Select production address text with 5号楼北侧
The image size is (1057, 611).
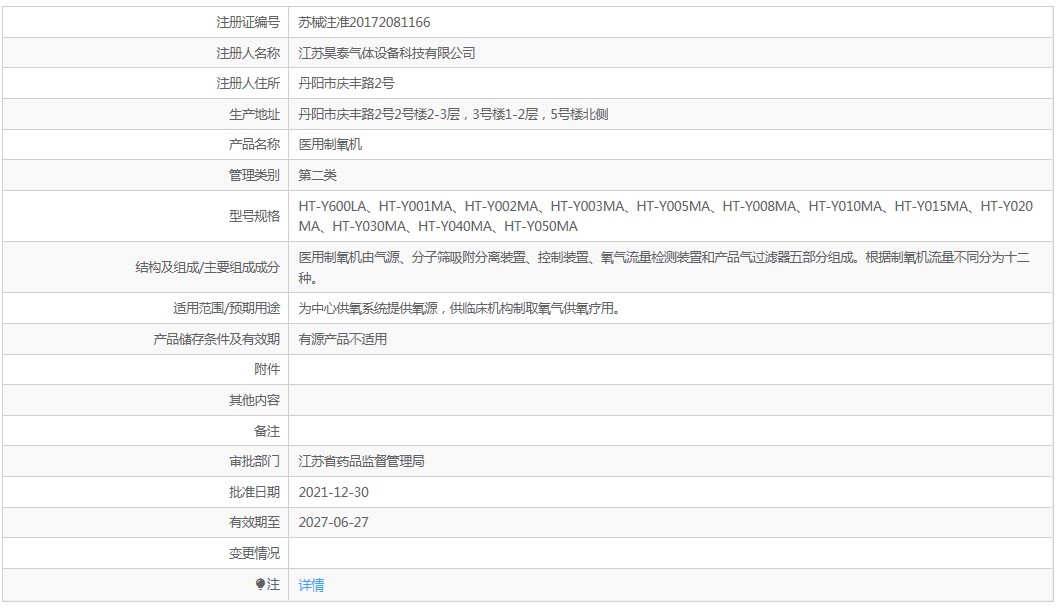tap(453, 114)
